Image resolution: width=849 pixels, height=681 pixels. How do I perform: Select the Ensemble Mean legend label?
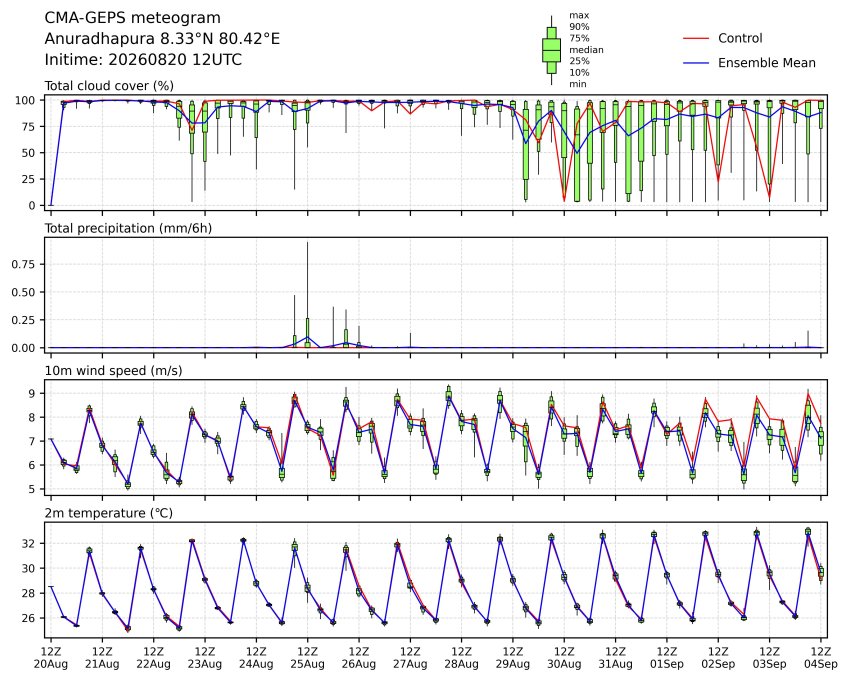pyautogui.click(x=767, y=63)
